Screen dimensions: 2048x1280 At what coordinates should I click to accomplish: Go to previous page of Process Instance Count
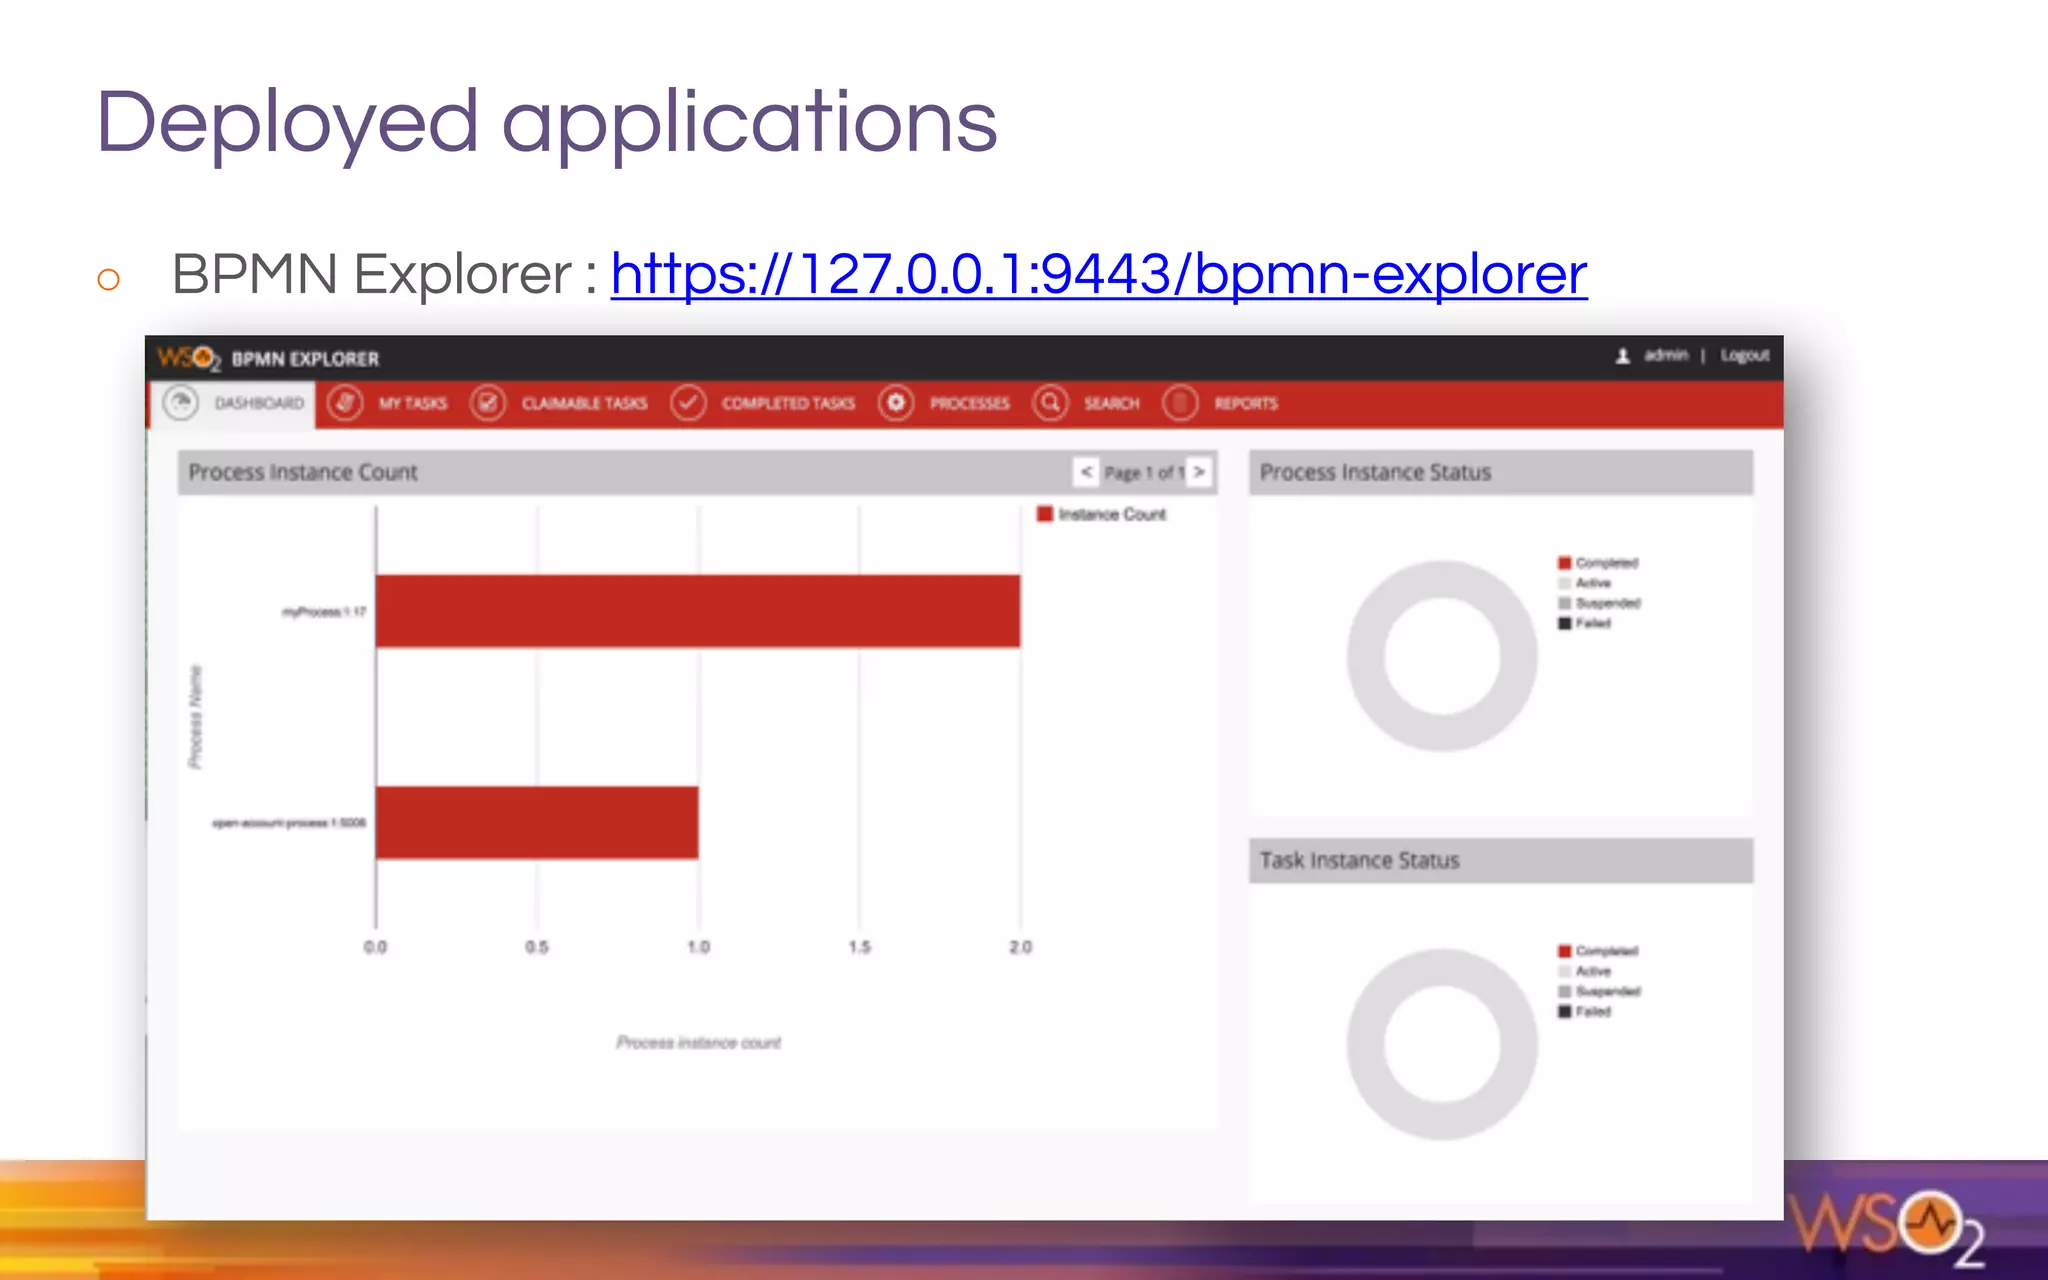(1086, 472)
